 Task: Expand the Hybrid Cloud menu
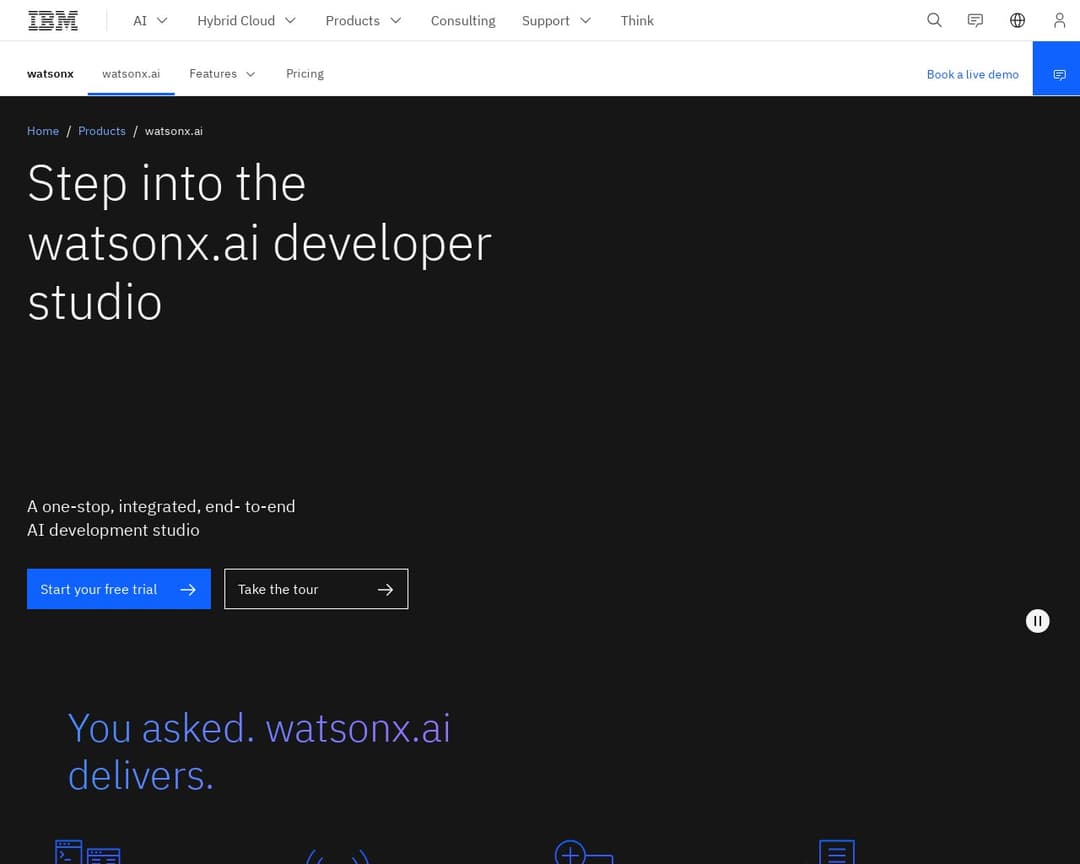pyautogui.click(x=247, y=21)
